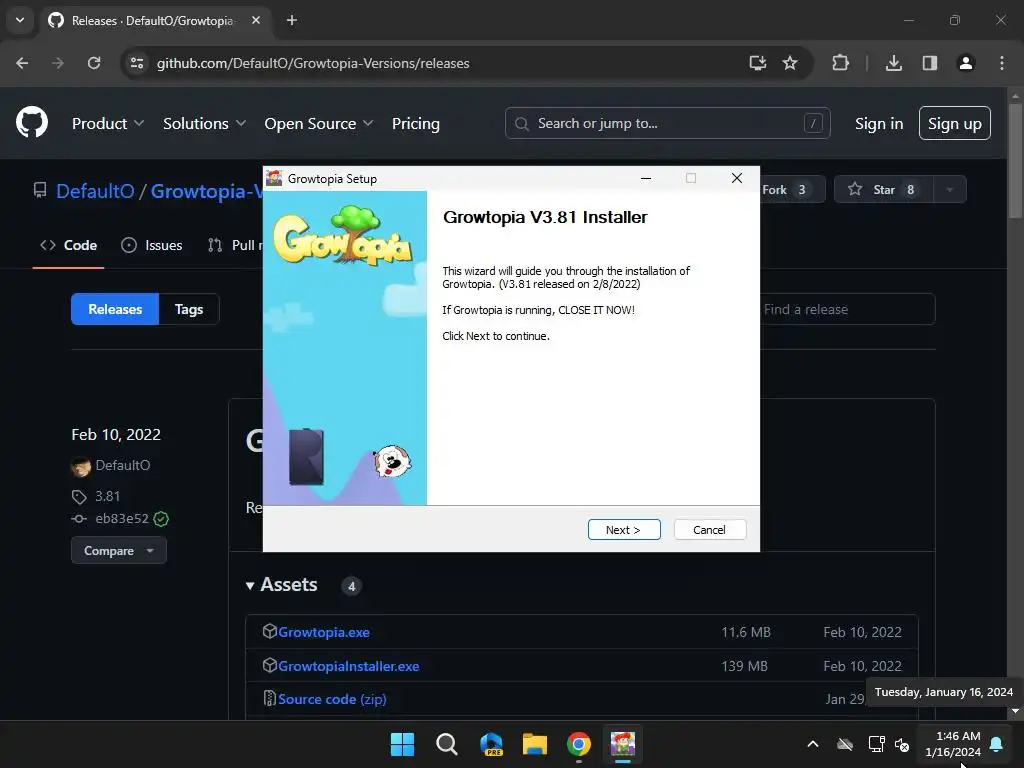
Task: Switch to the Code tab
Action: tap(69, 245)
